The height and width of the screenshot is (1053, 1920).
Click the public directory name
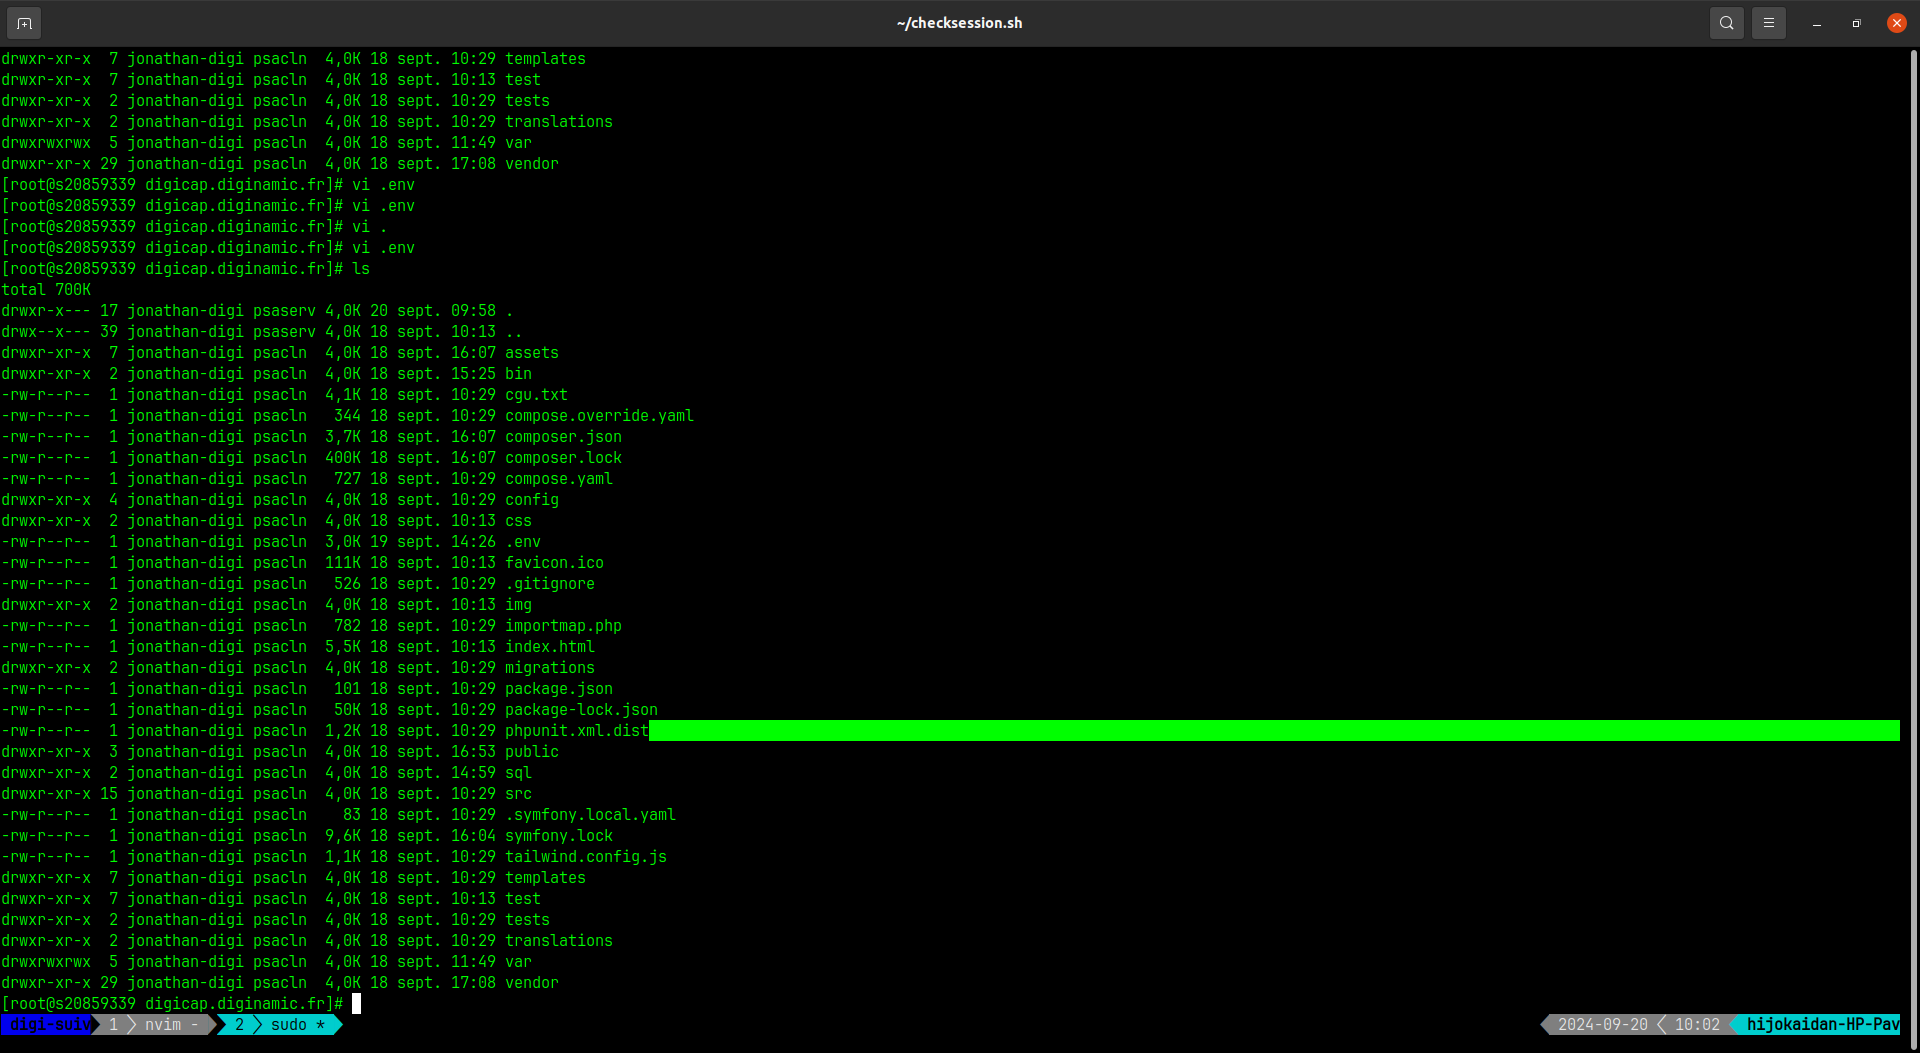(x=532, y=752)
